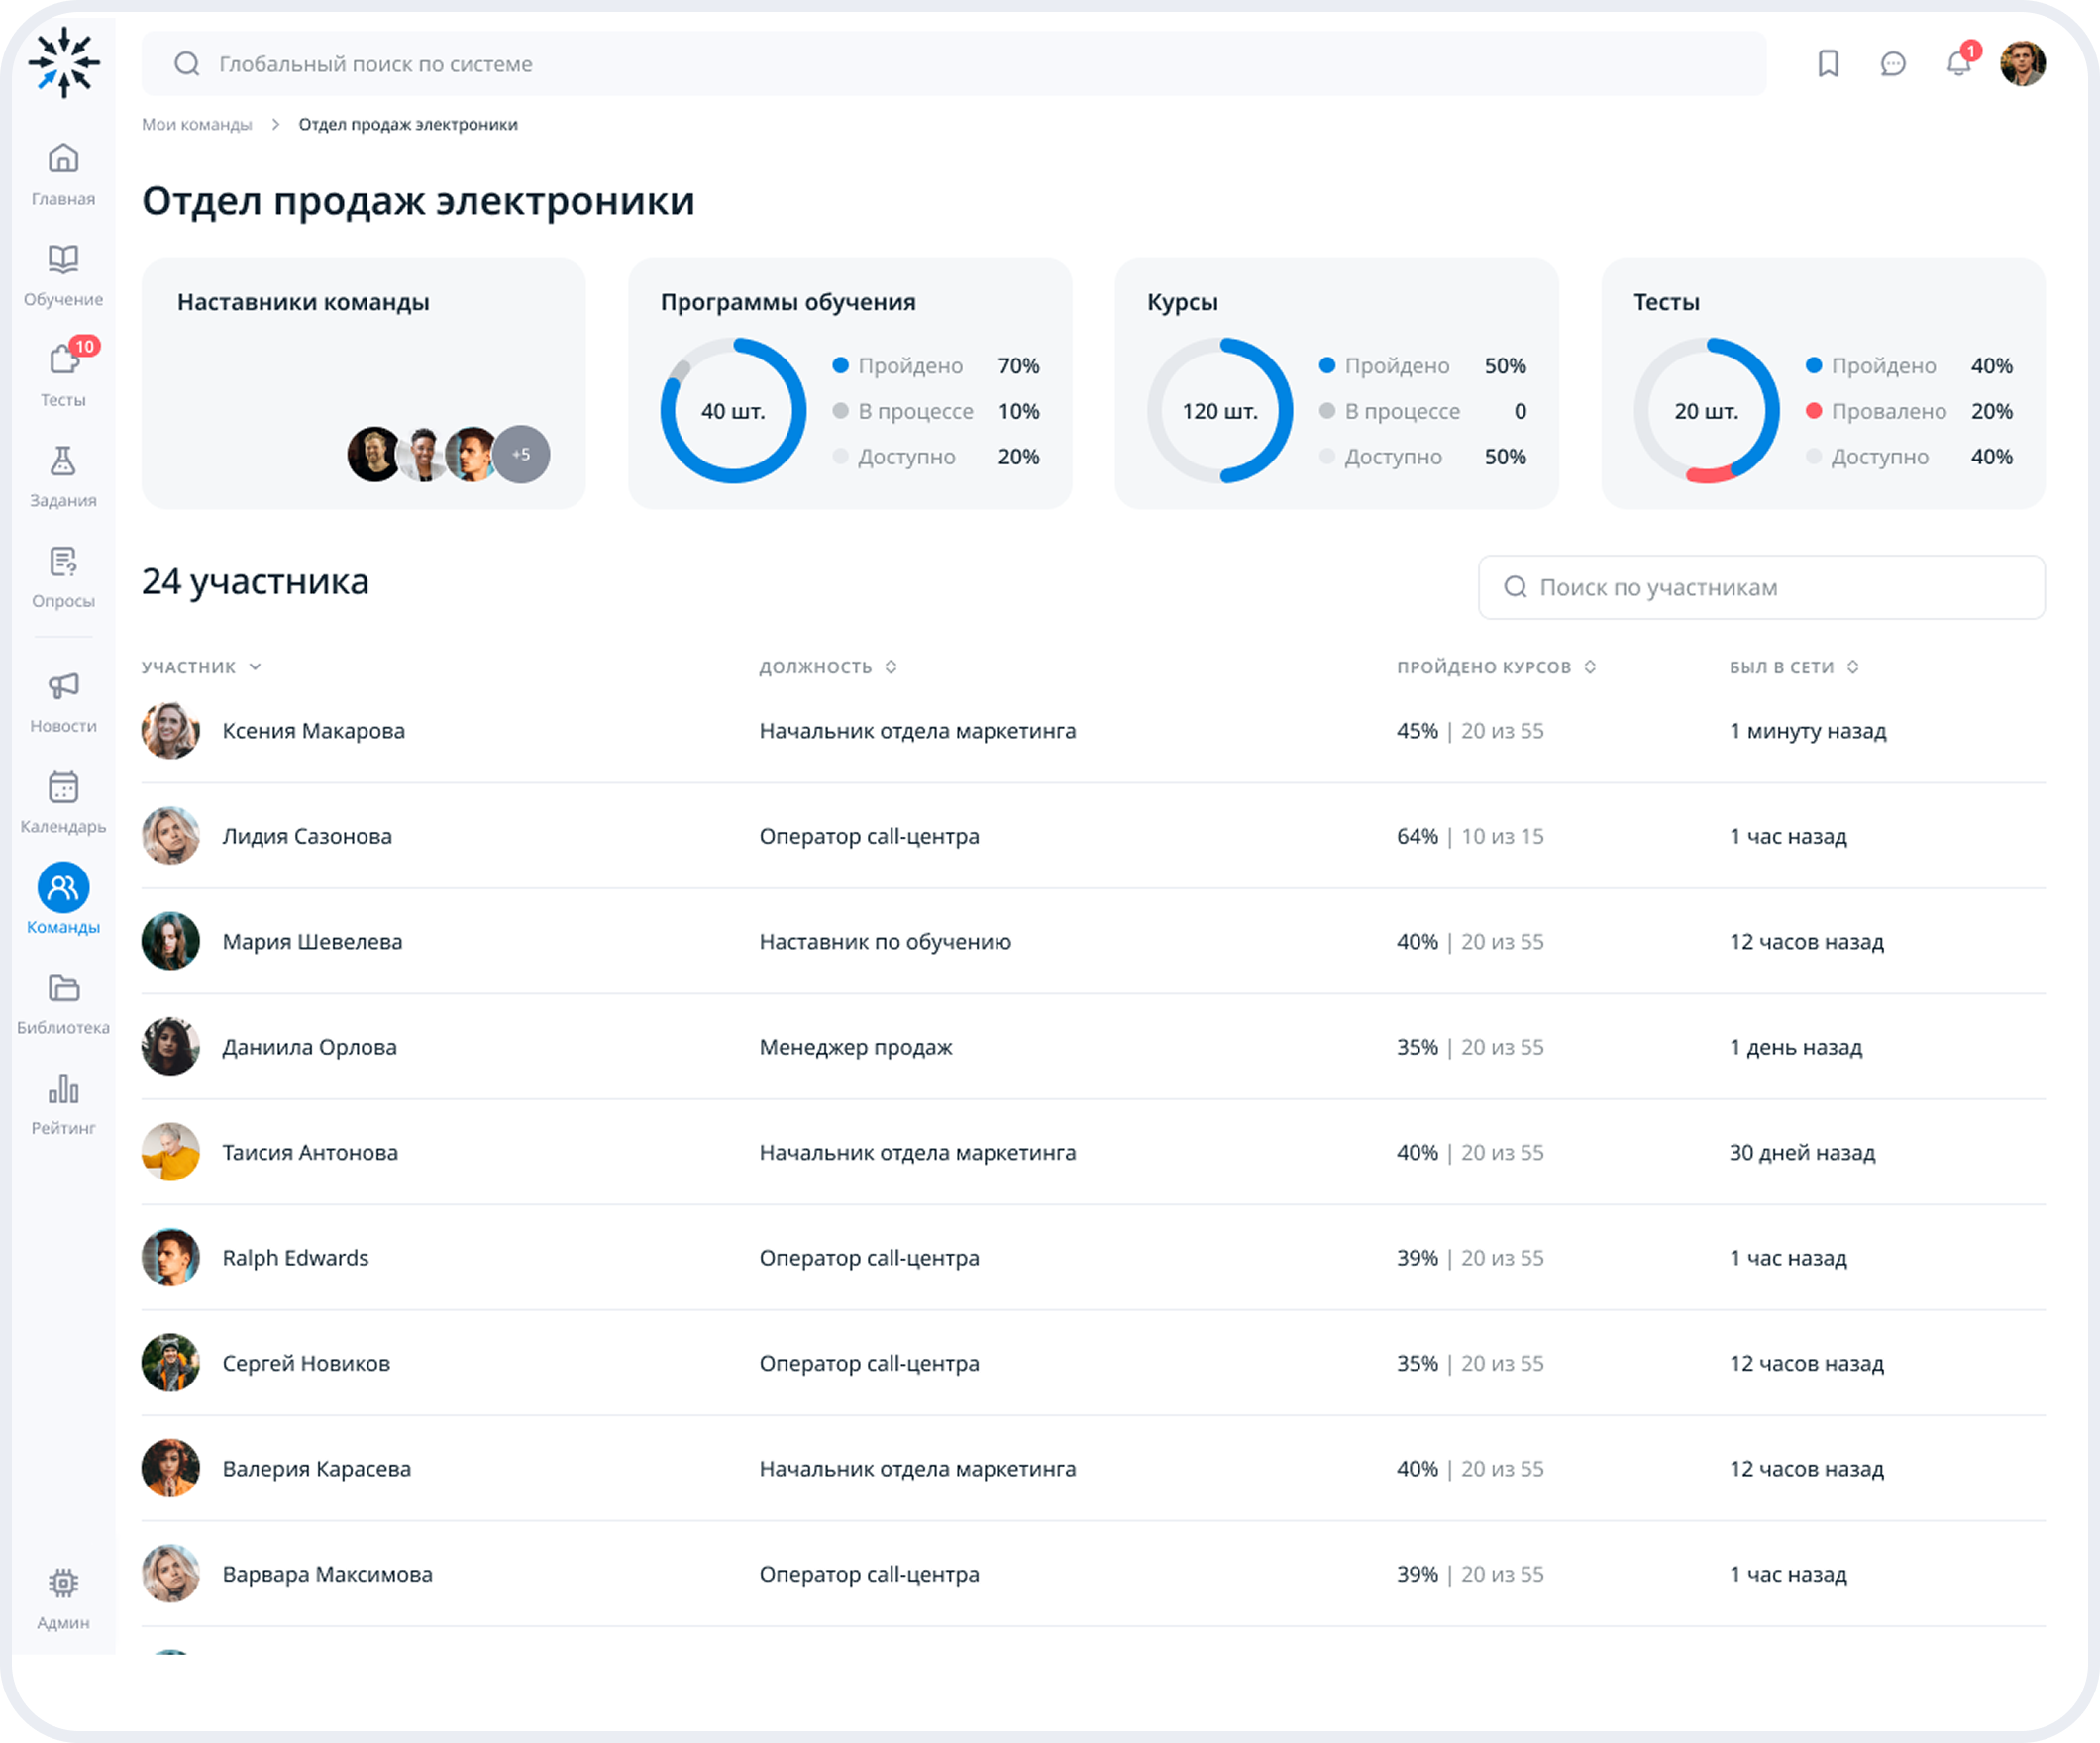2100x1743 pixels.
Task: Open the chat messages icon
Action: pyautogui.click(x=1892, y=64)
